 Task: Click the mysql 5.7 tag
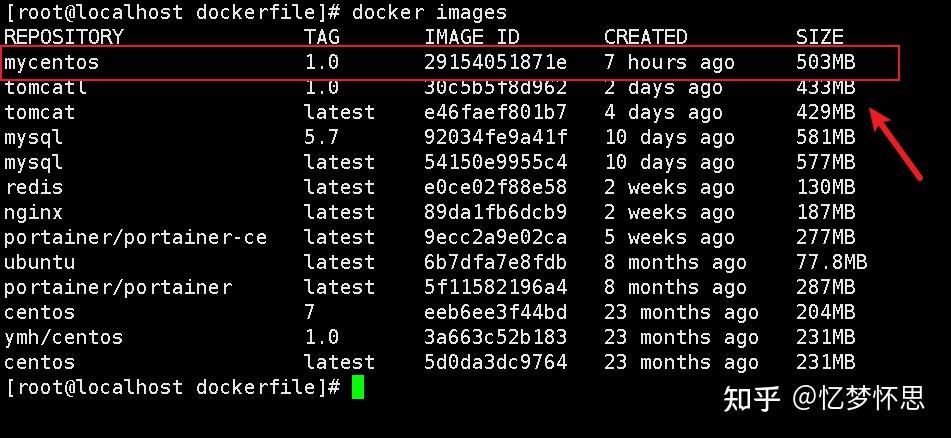click(x=321, y=137)
